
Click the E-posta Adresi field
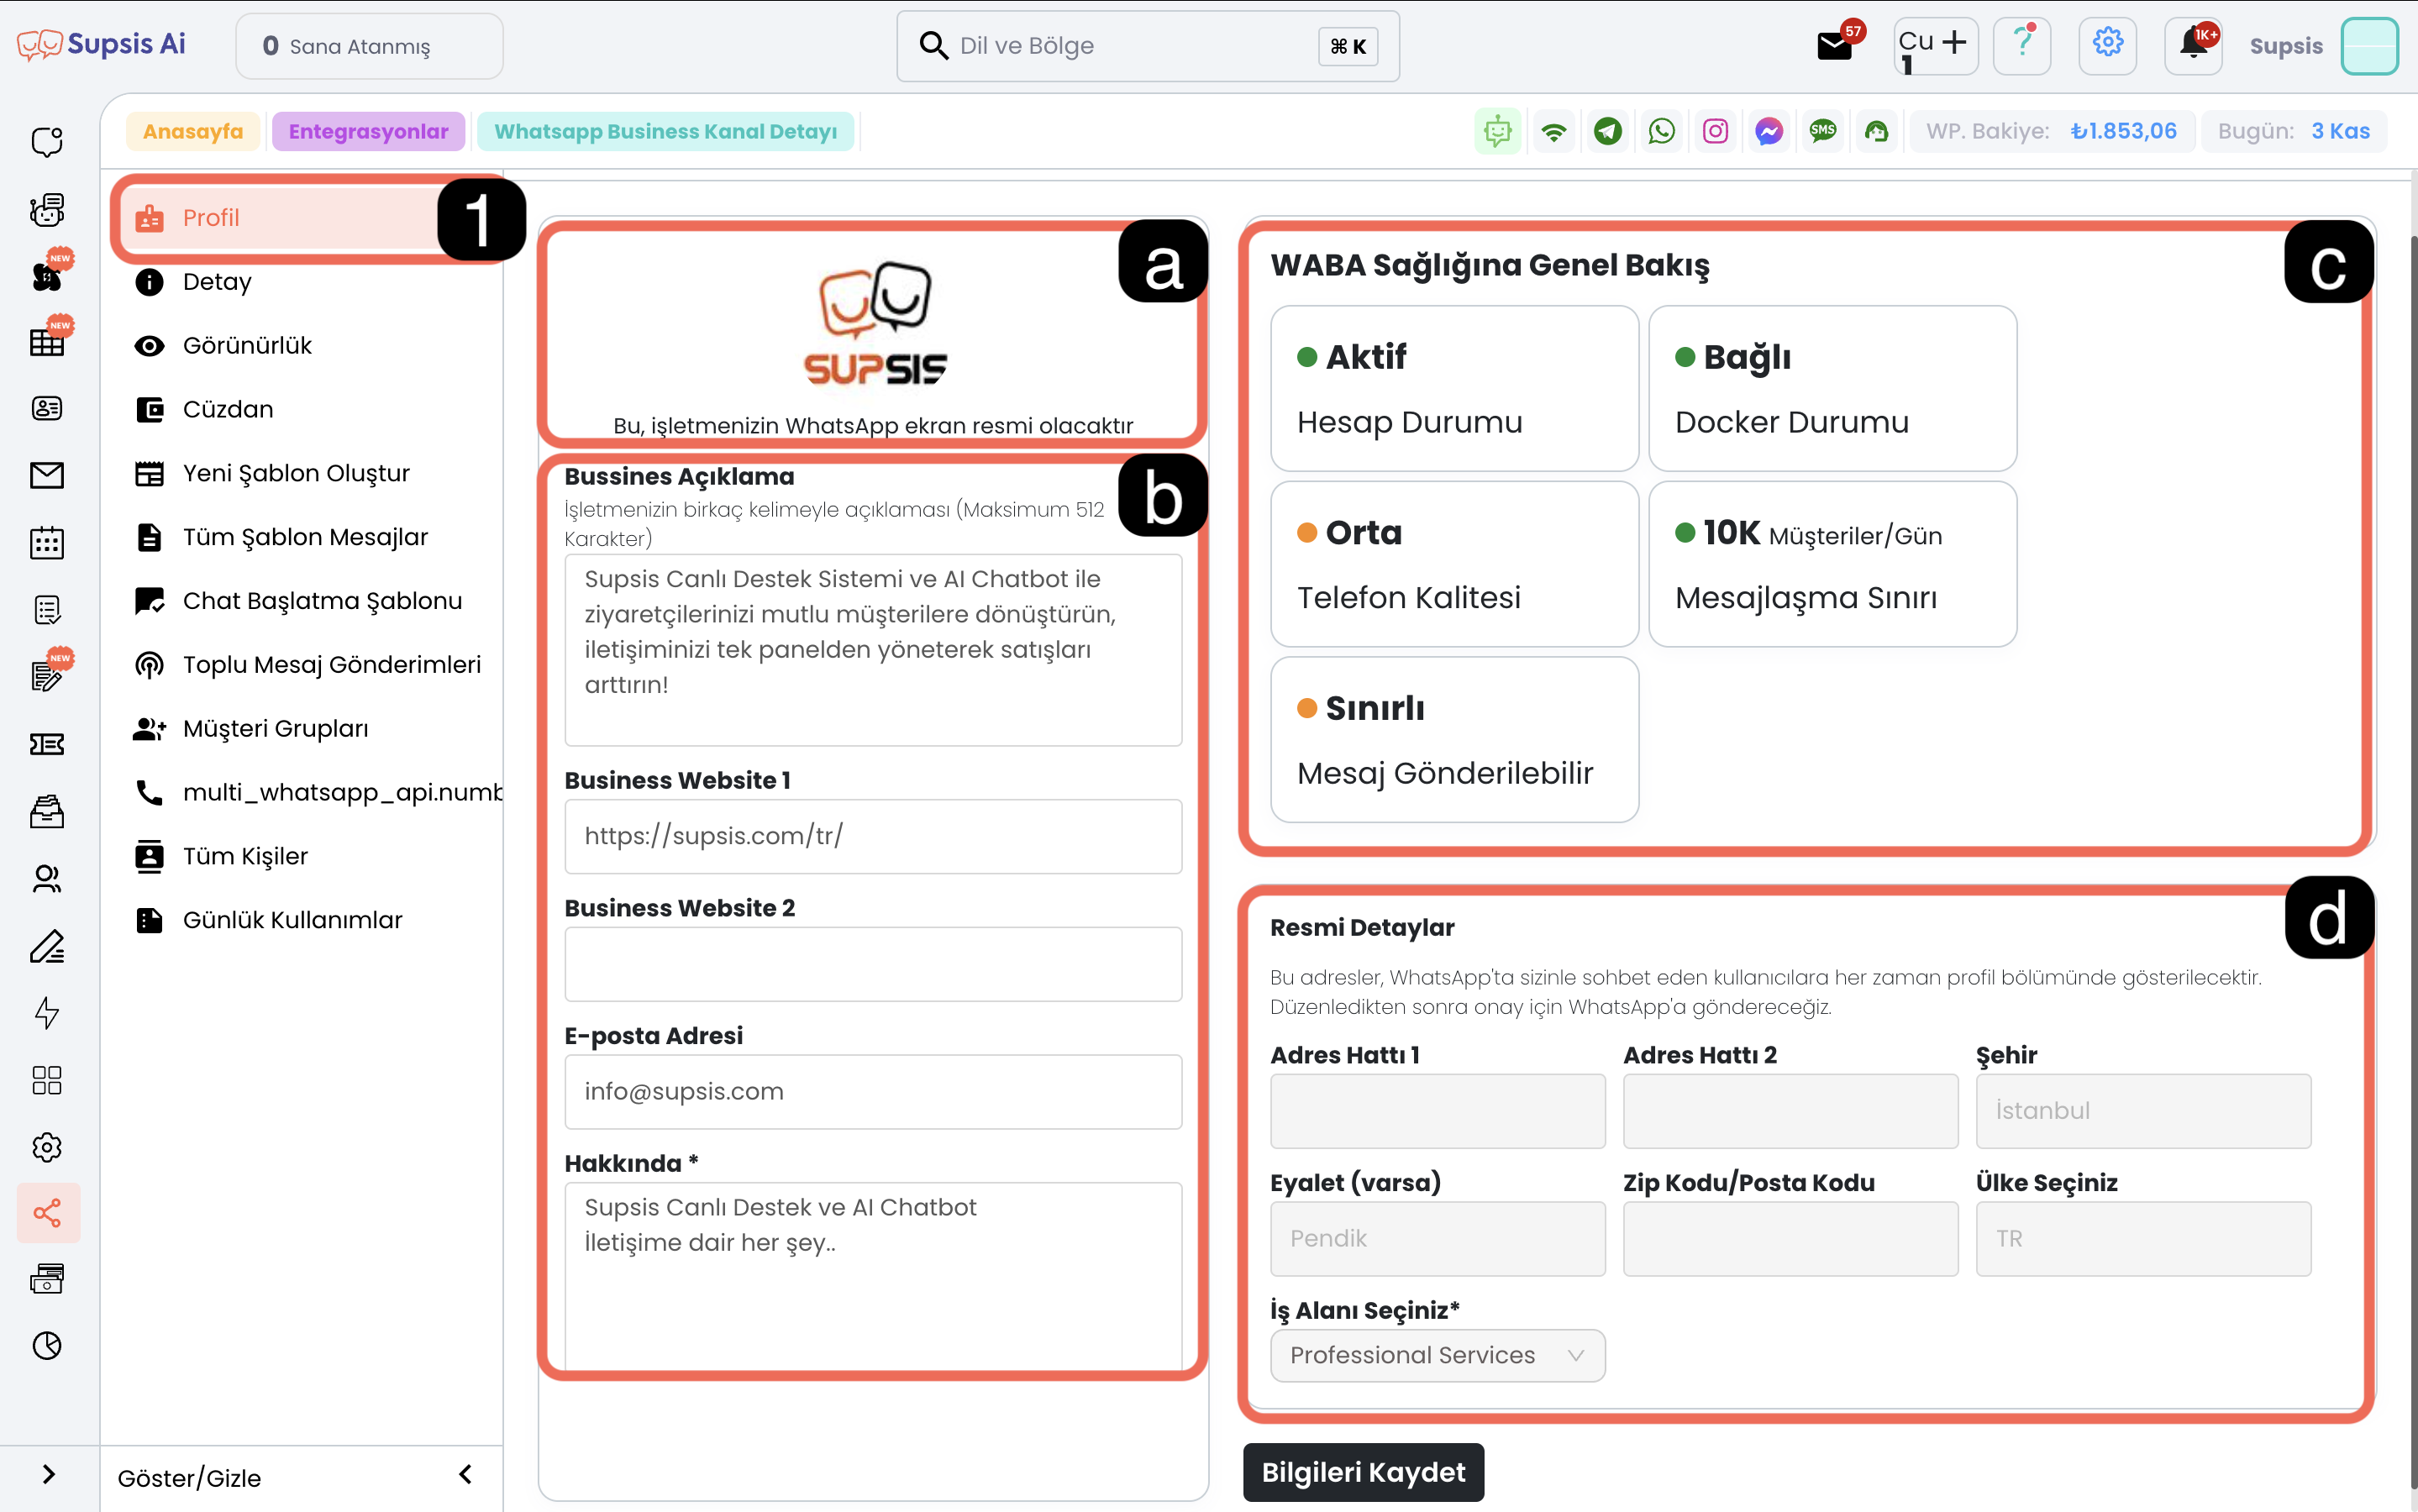(x=873, y=1092)
